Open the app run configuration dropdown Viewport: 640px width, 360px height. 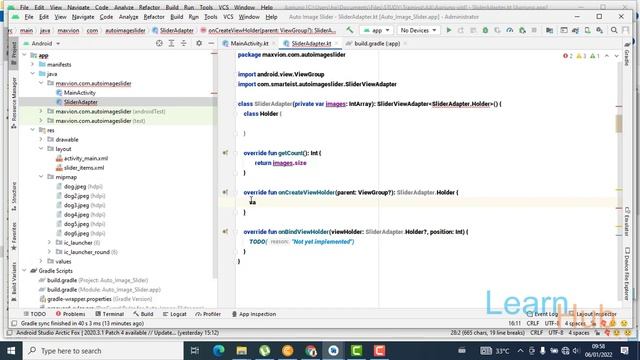coord(377,30)
